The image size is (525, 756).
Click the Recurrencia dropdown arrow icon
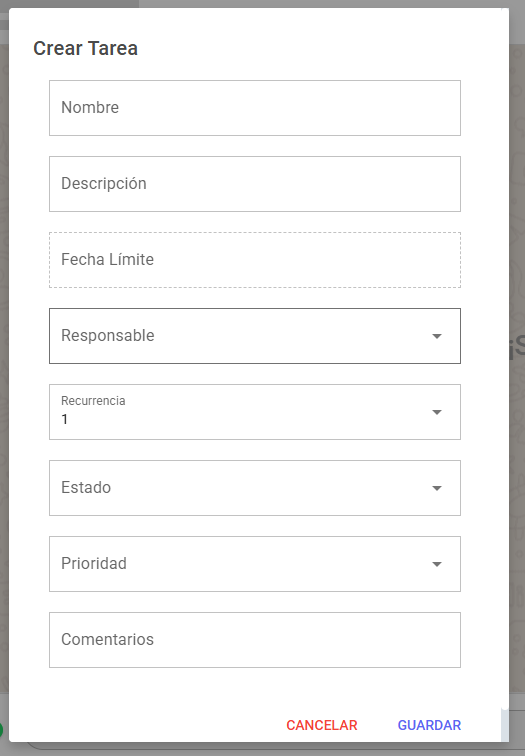click(437, 412)
